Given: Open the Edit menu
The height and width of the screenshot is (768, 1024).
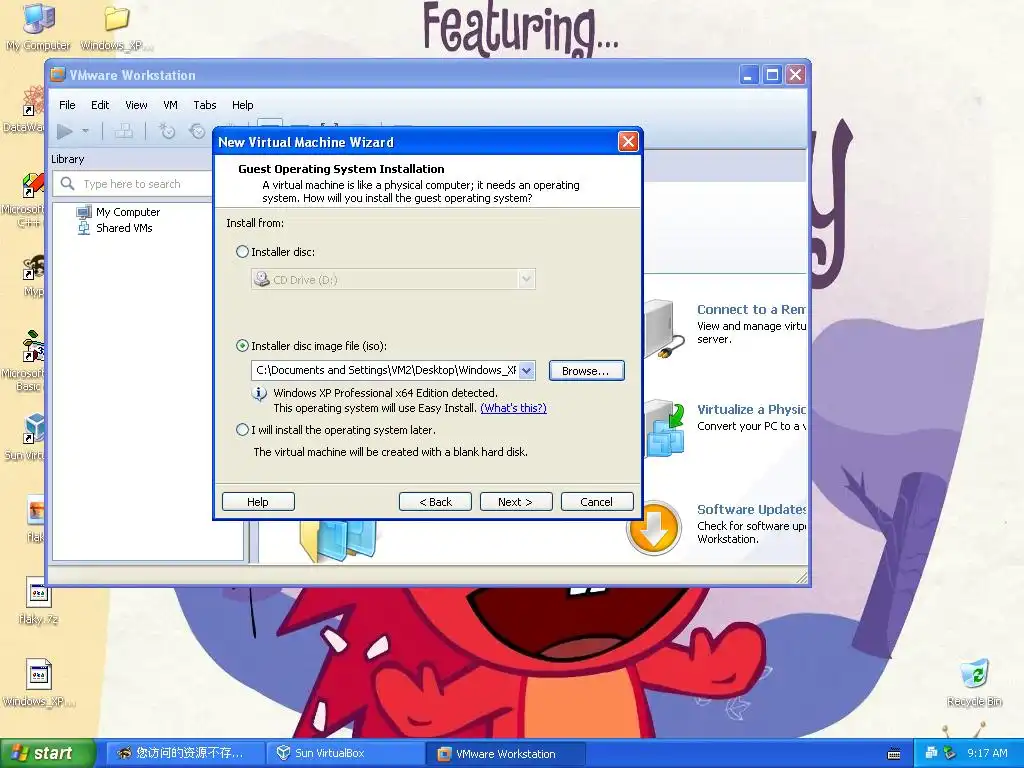Looking at the screenshot, I should (x=100, y=105).
